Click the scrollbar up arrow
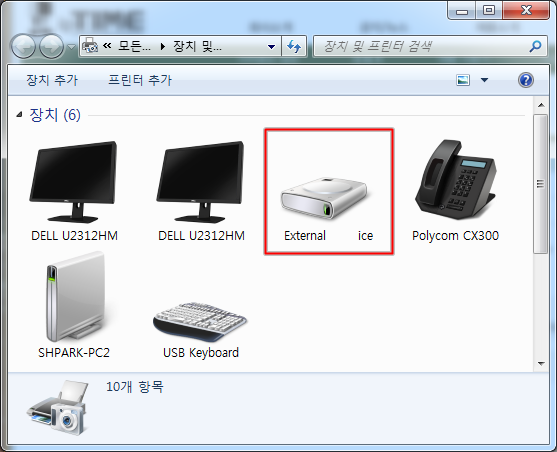This screenshot has width=557, height=452. click(x=541, y=105)
